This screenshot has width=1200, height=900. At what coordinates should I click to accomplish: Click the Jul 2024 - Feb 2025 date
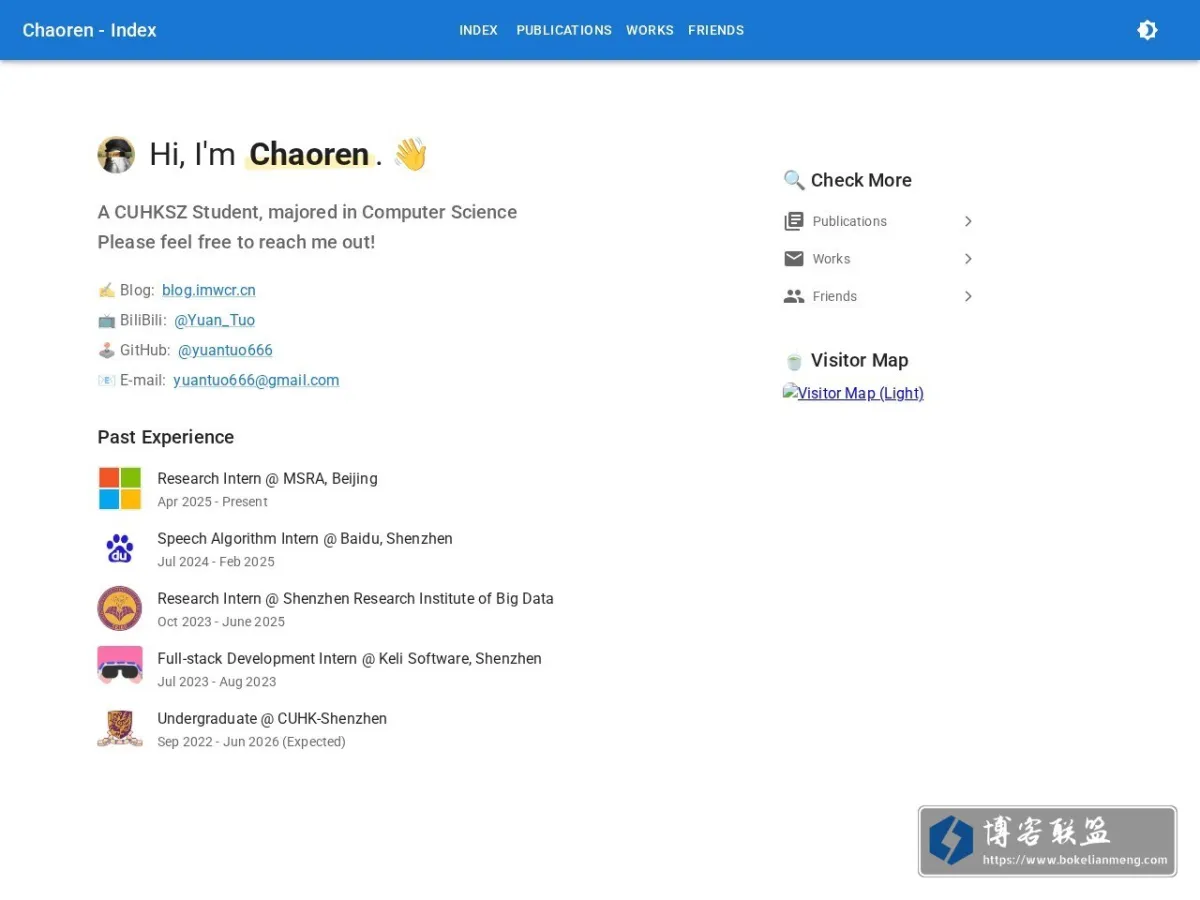(216, 562)
